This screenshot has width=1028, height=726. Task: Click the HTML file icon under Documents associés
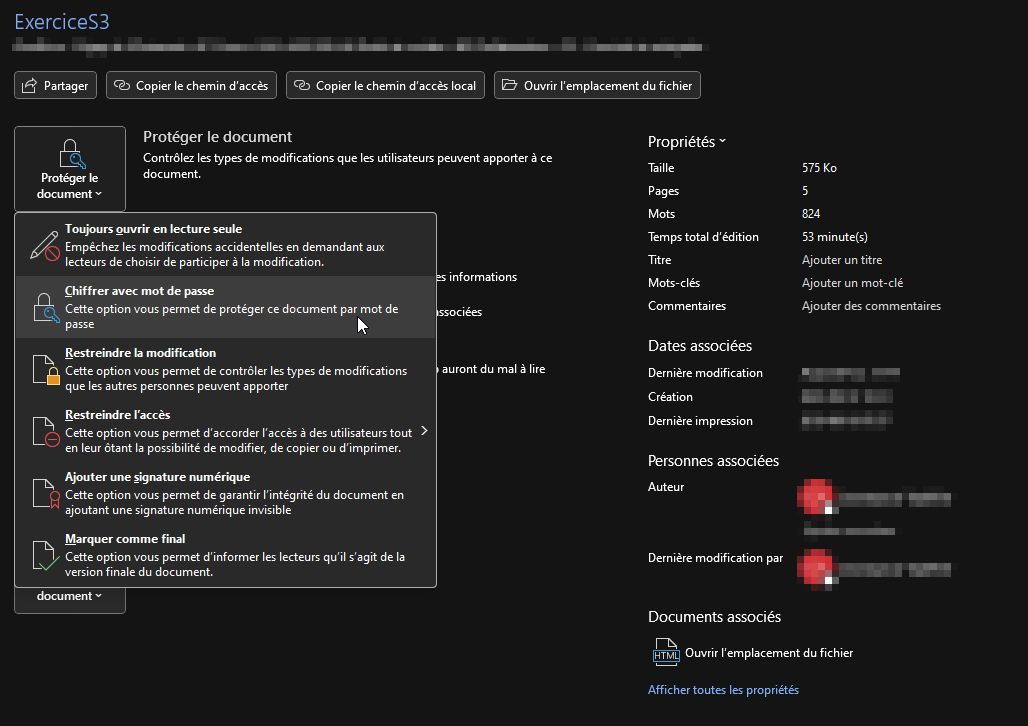(x=665, y=652)
